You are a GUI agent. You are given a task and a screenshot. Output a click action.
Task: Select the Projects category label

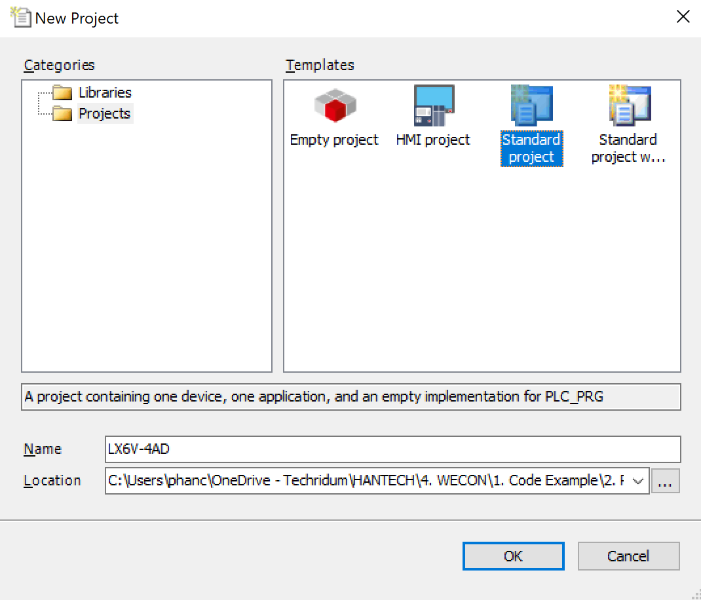[x=105, y=114]
